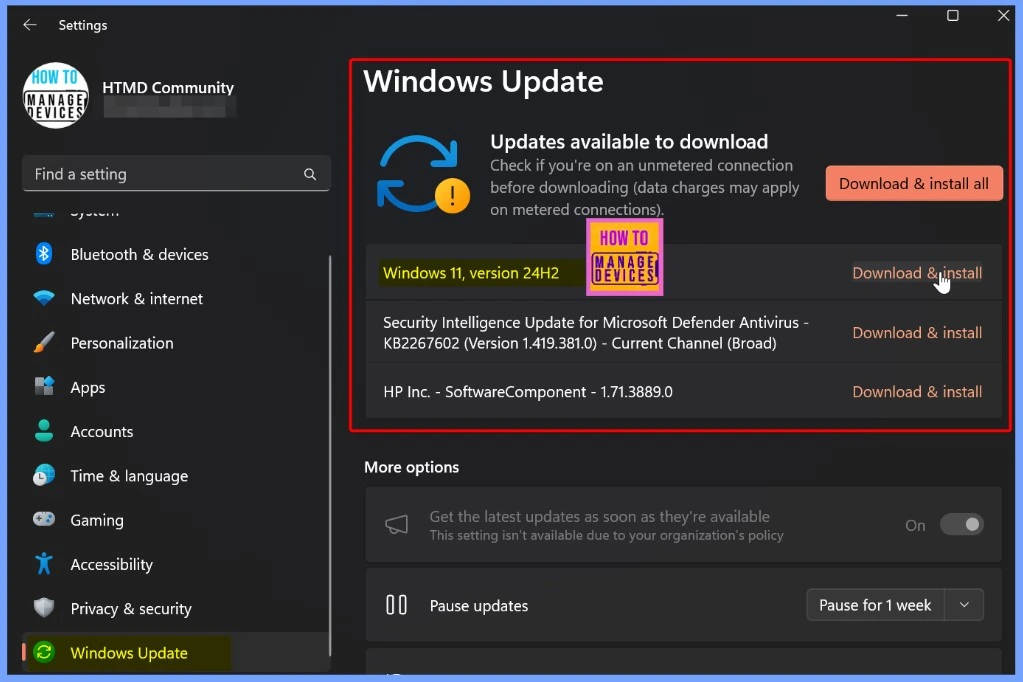
Task: Click the pause icon next to Pause updates
Action: [x=397, y=605]
